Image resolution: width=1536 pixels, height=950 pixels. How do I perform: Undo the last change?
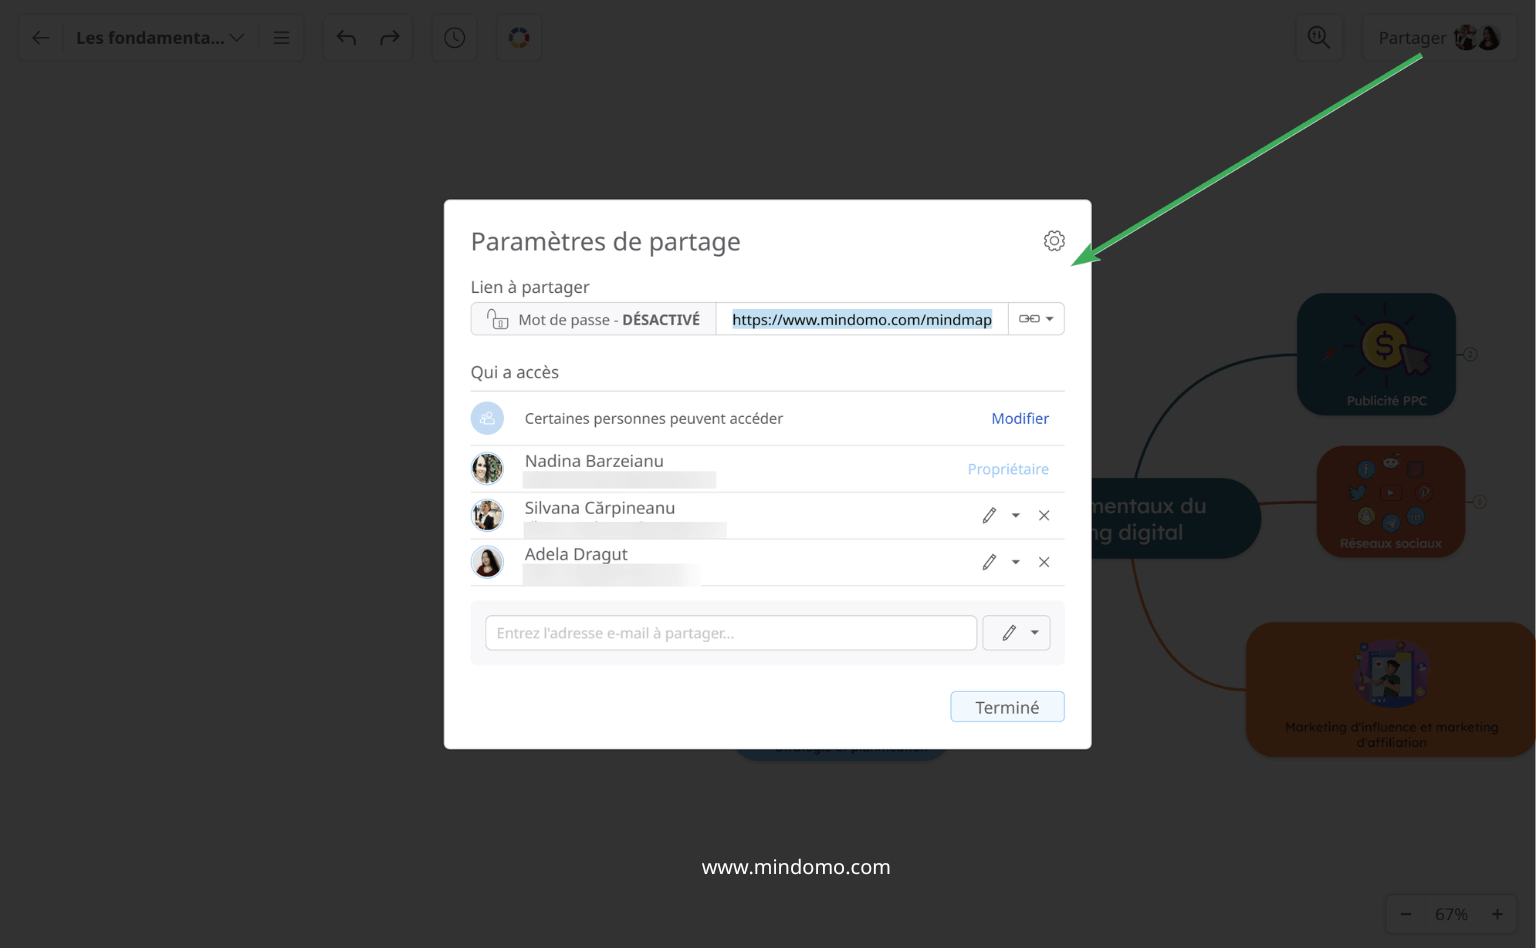(x=346, y=37)
